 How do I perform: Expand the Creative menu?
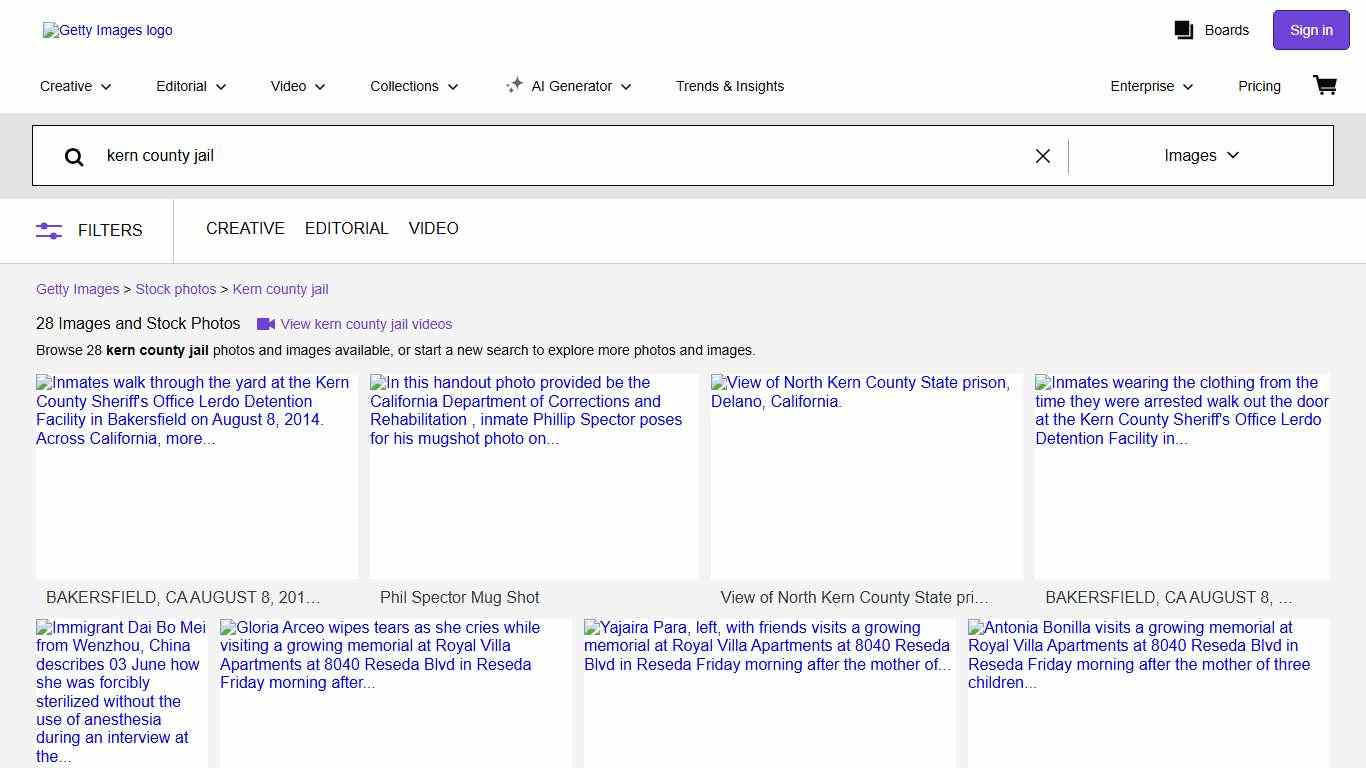(76, 86)
